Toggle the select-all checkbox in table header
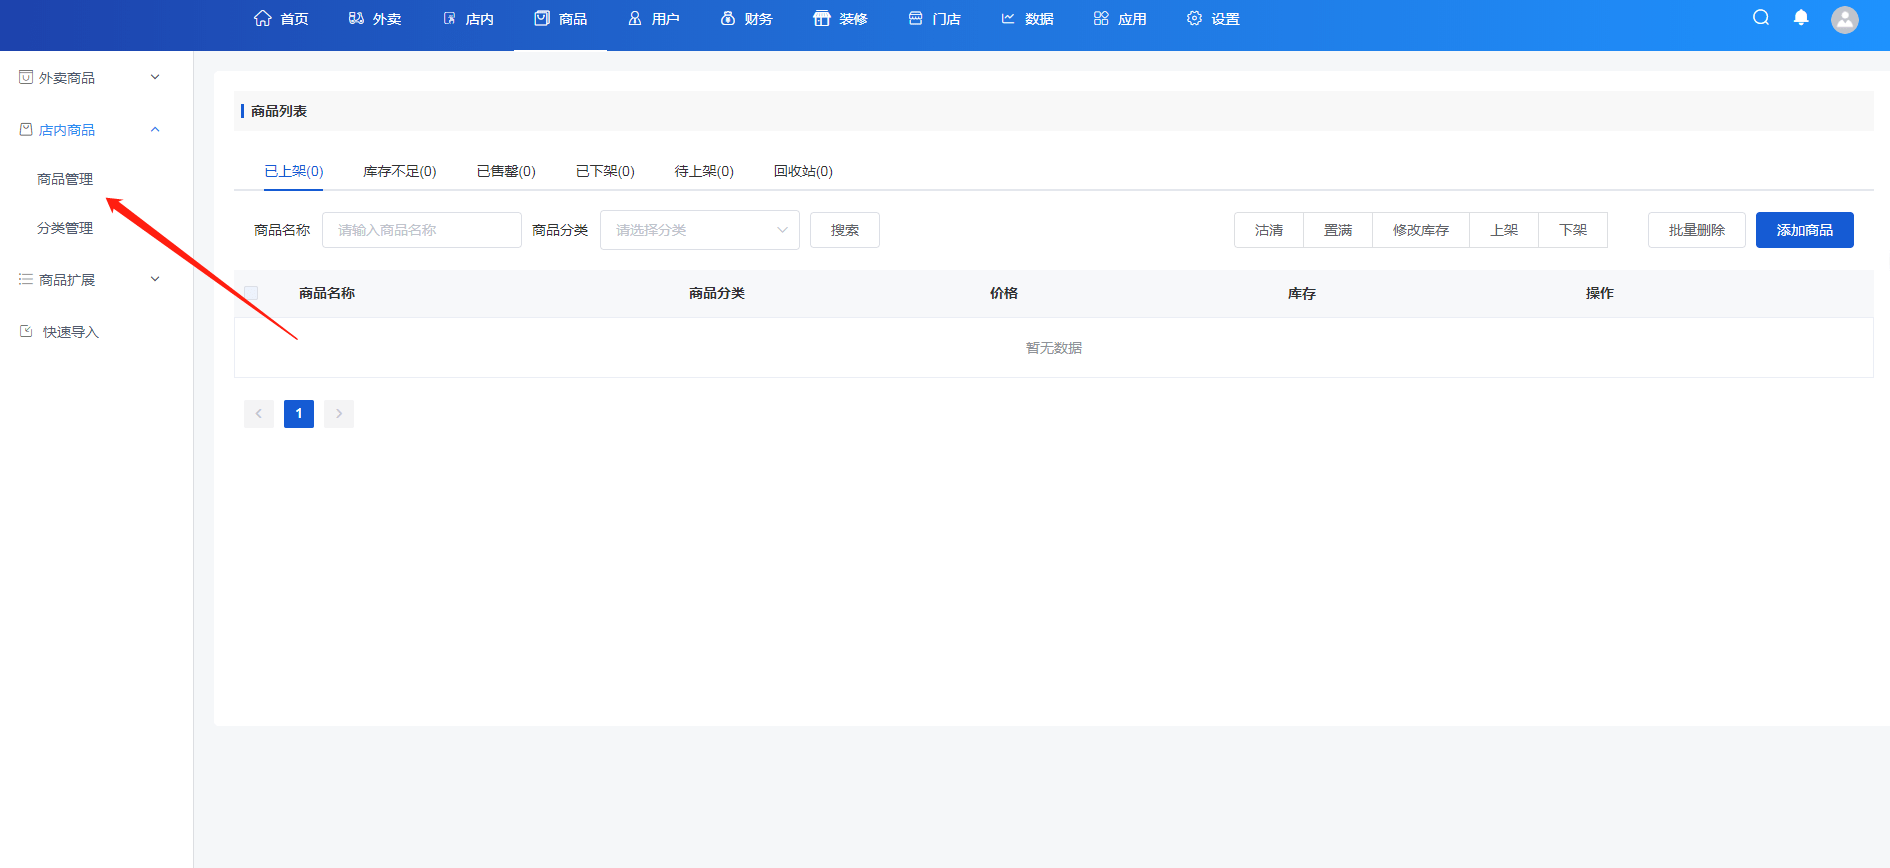The image size is (1890, 868). pyautogui.click(x=251, y=293)
